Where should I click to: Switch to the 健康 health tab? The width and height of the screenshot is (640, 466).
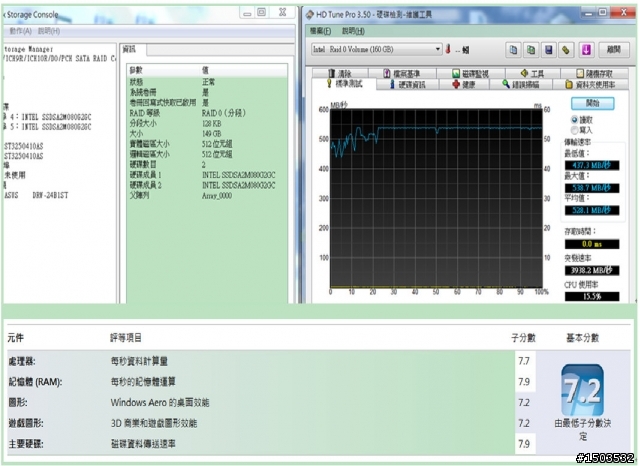[464, 84]
